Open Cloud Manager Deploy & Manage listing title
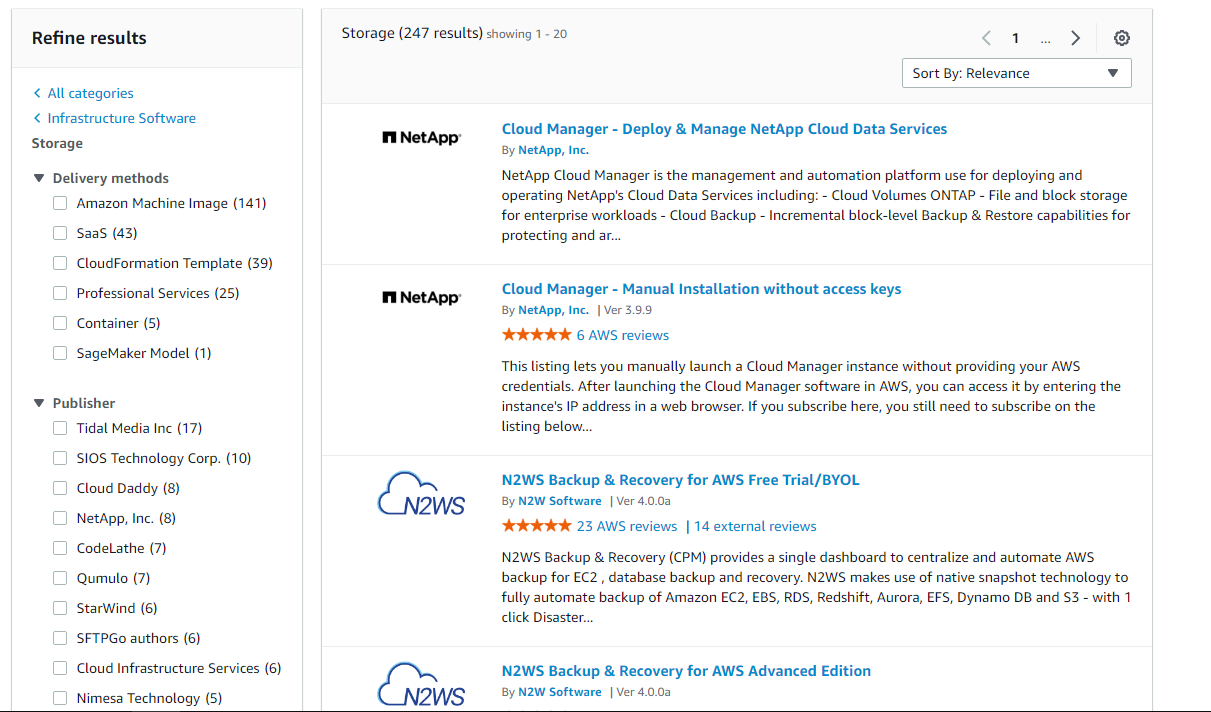1211x712 pixels. (724, 129)
